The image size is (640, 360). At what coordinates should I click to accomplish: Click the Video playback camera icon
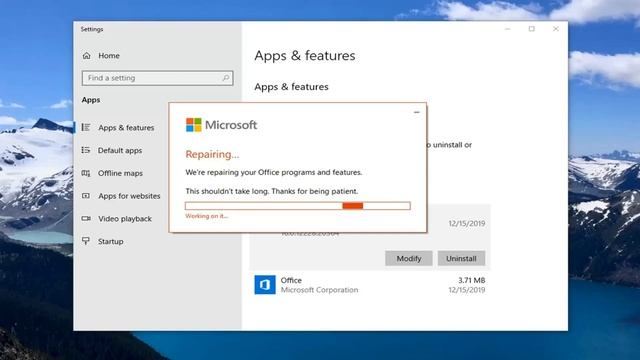86,219
